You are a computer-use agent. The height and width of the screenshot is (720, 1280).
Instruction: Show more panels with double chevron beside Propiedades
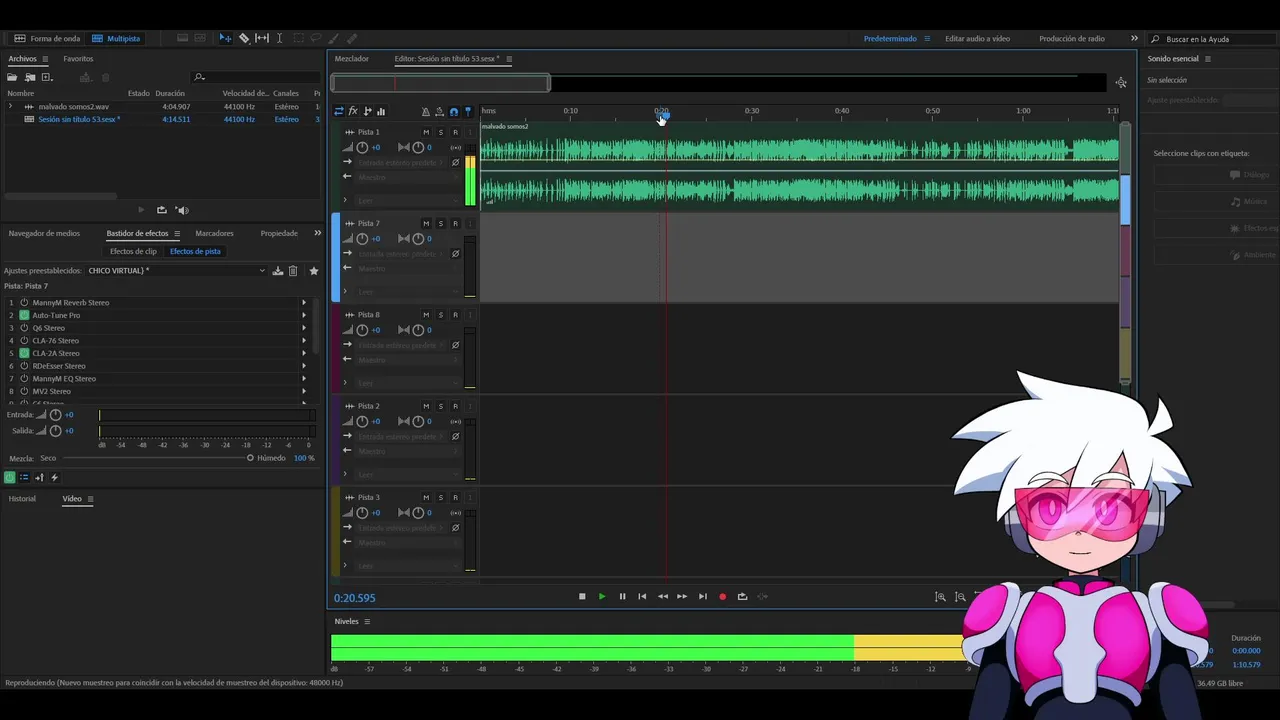(x=318, y=233)
